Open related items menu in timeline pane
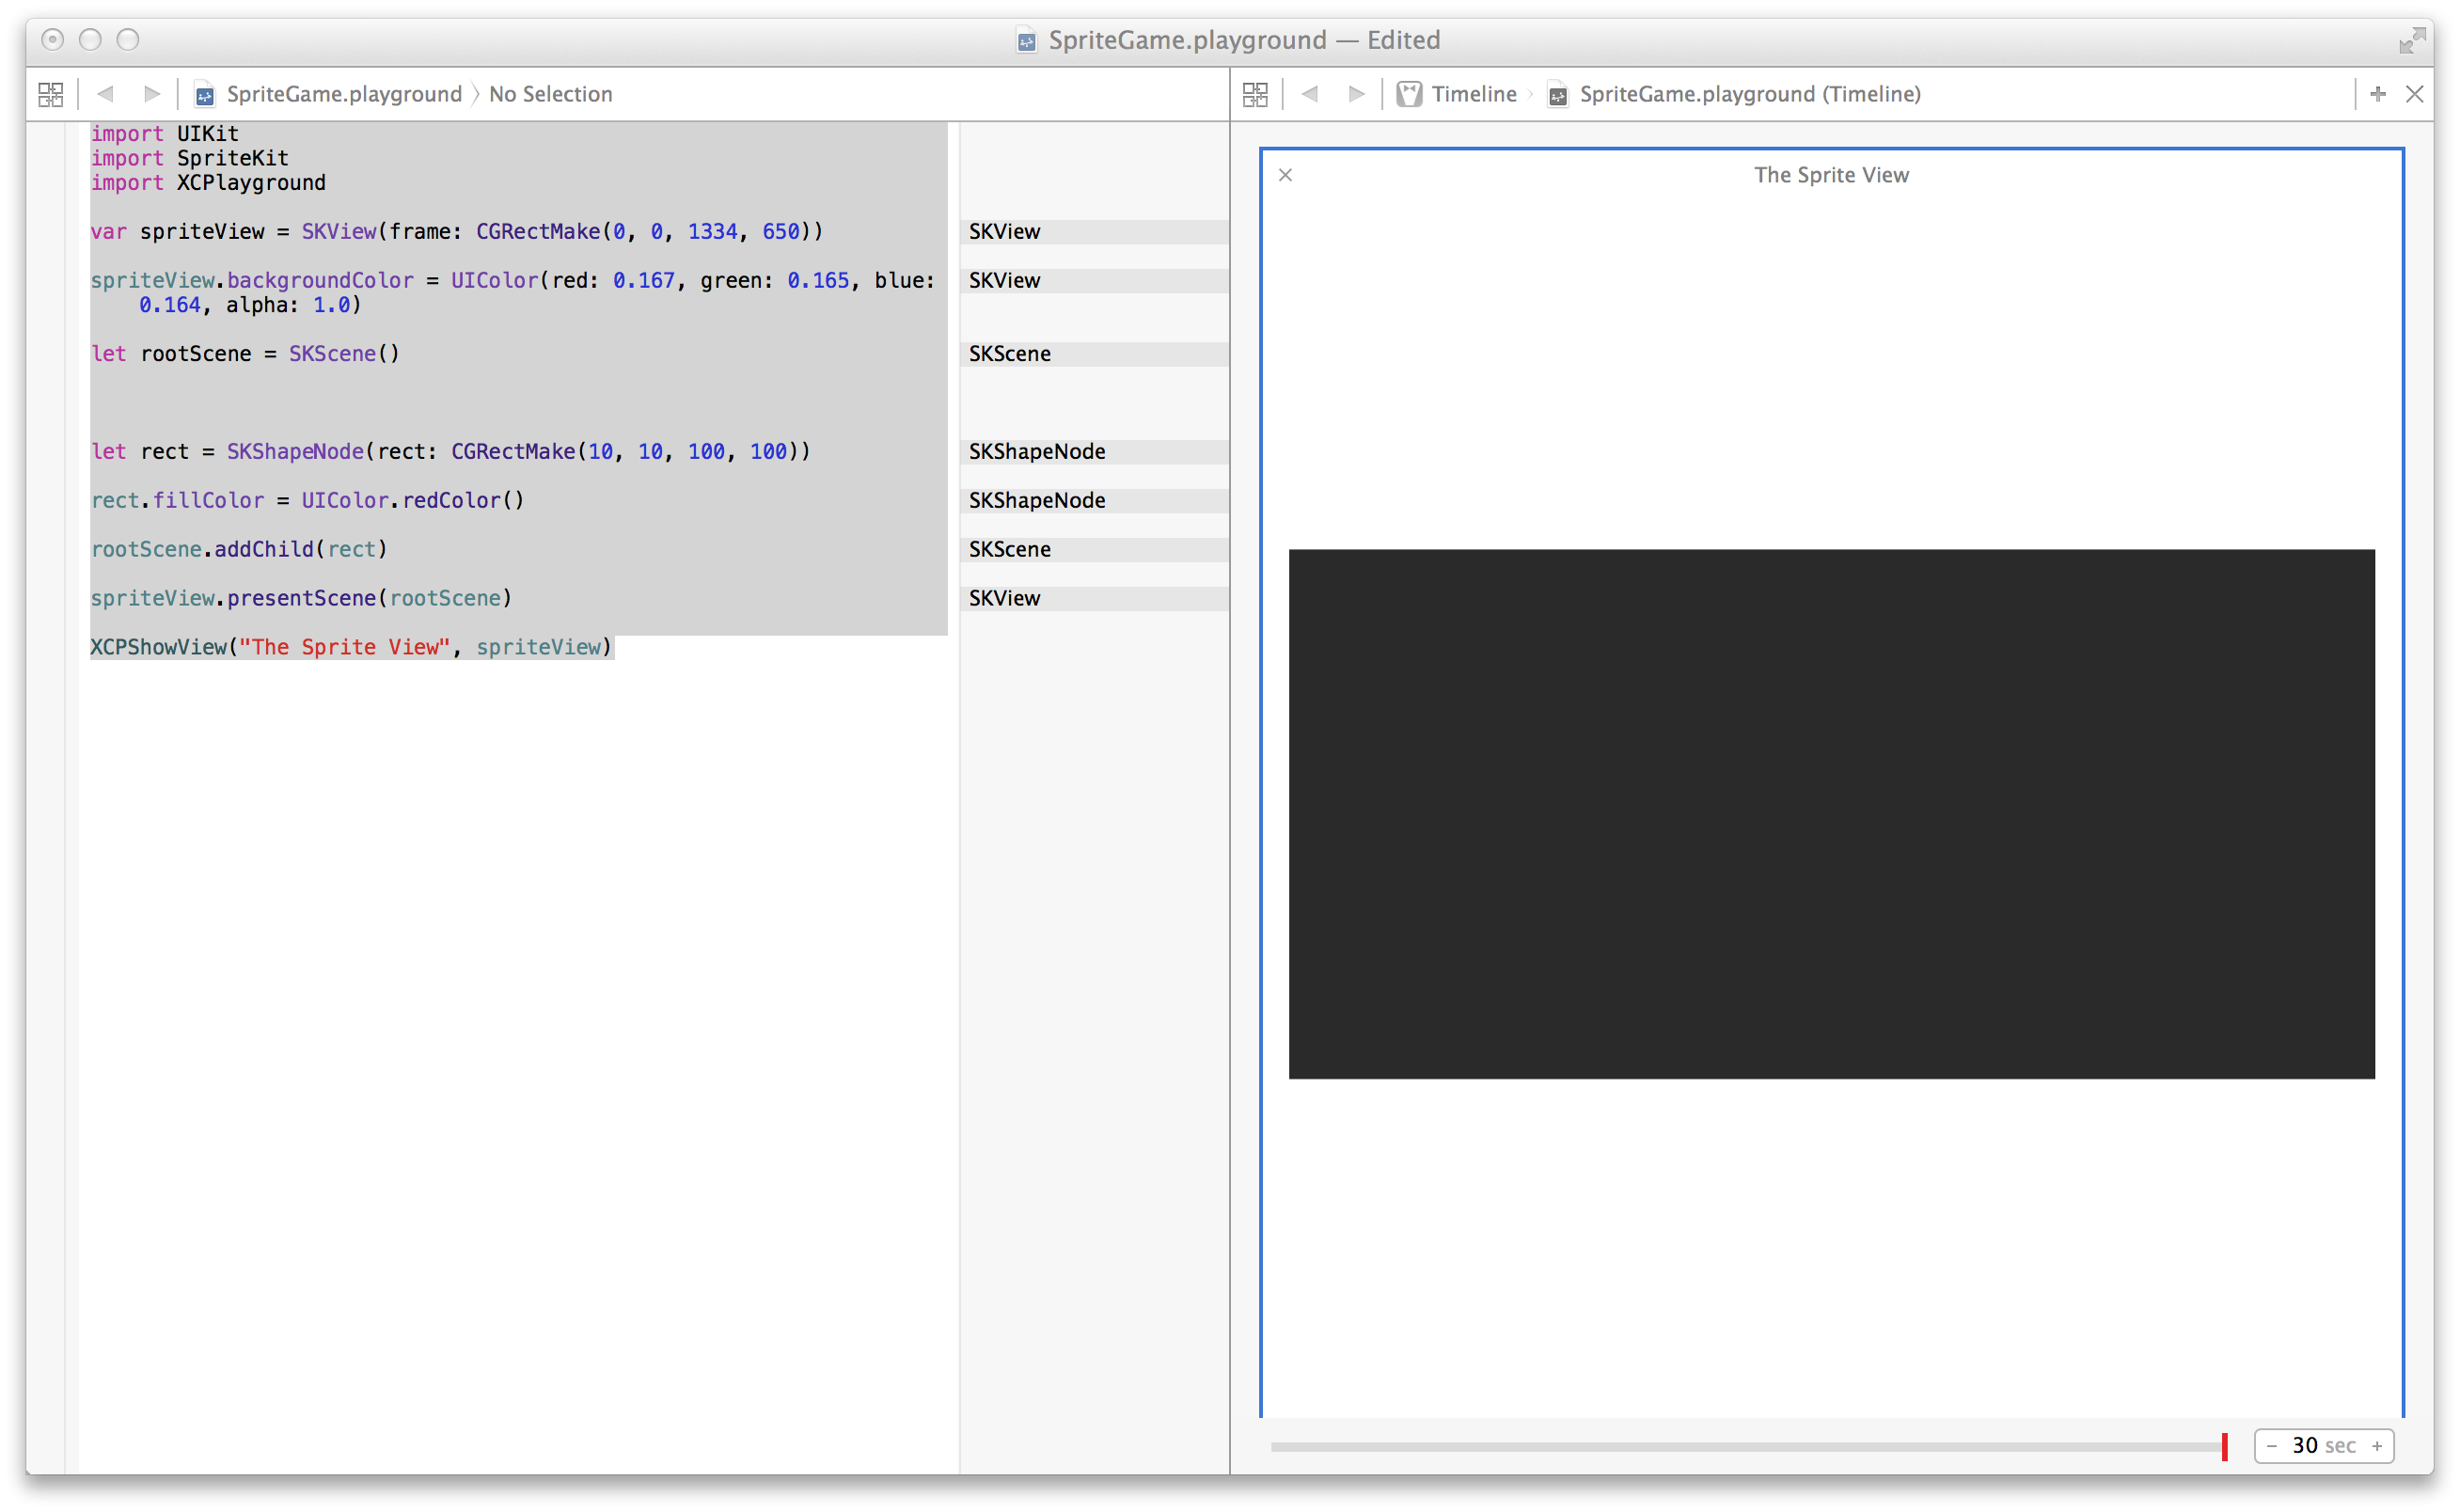2460x1512 pixels. [1255, 94]
